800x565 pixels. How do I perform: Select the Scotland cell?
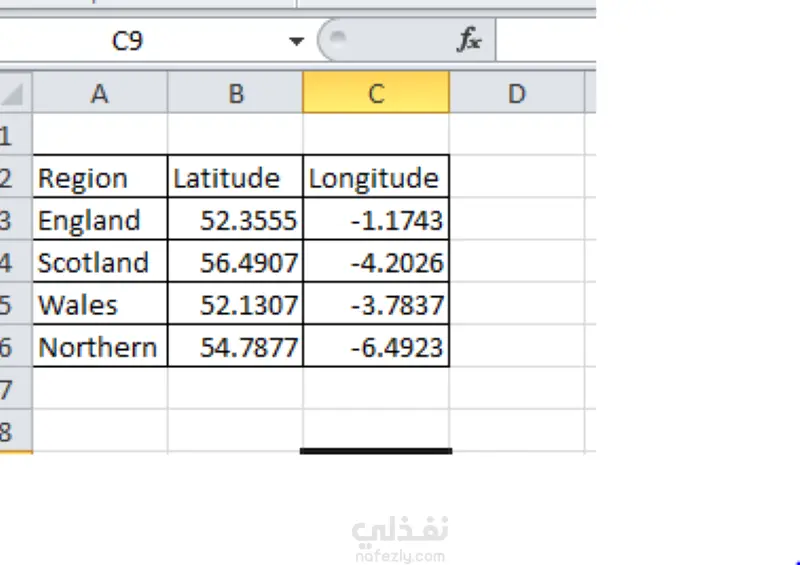point(99,262)
